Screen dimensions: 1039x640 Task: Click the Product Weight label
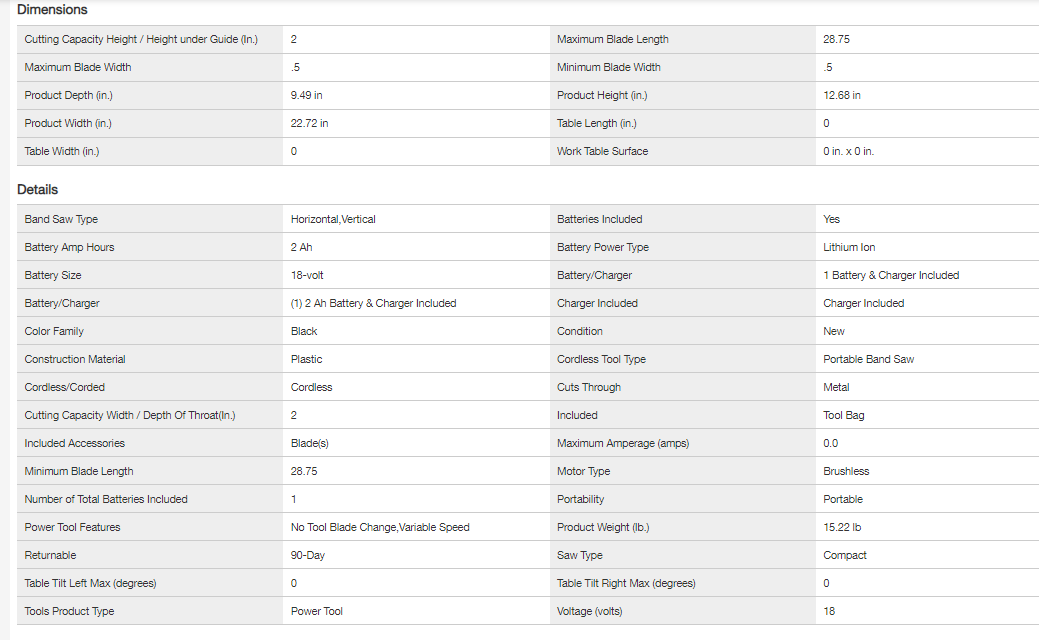[x=602, y=527]
